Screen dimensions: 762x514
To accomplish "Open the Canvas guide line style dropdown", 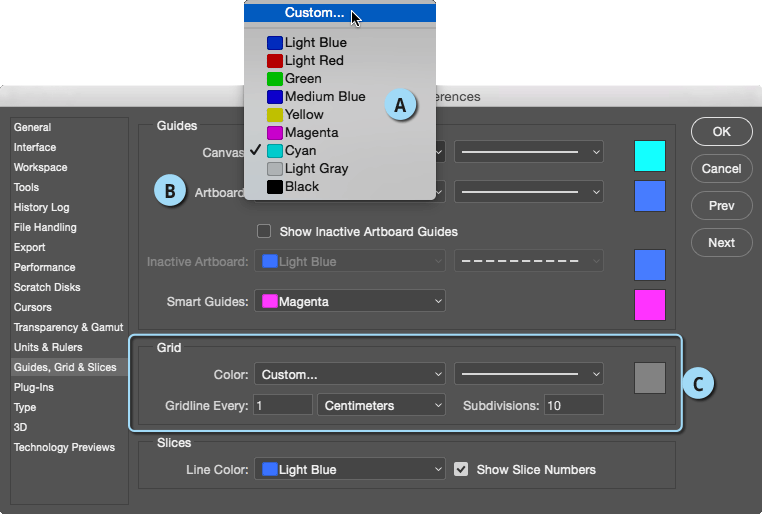I will [529, 152].
